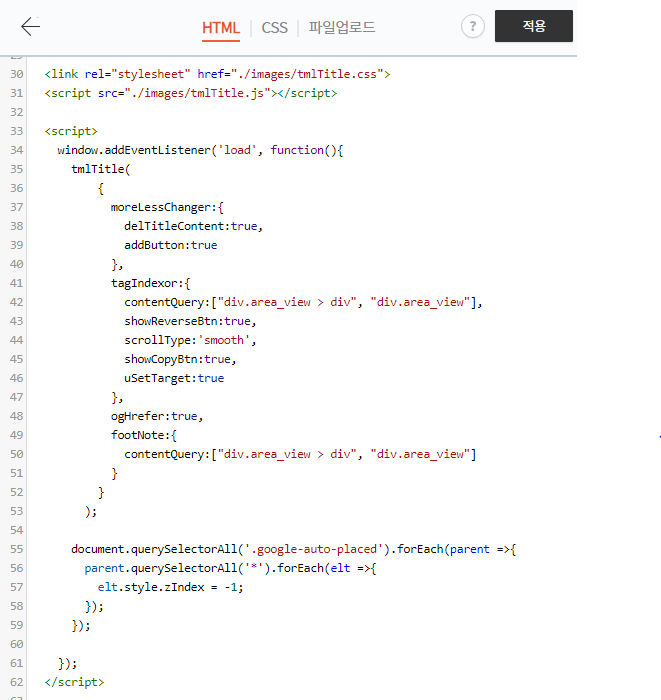This screenshot has height=700, width=661.
Task: Switch to the CSS tab
Action: [274, 28]
